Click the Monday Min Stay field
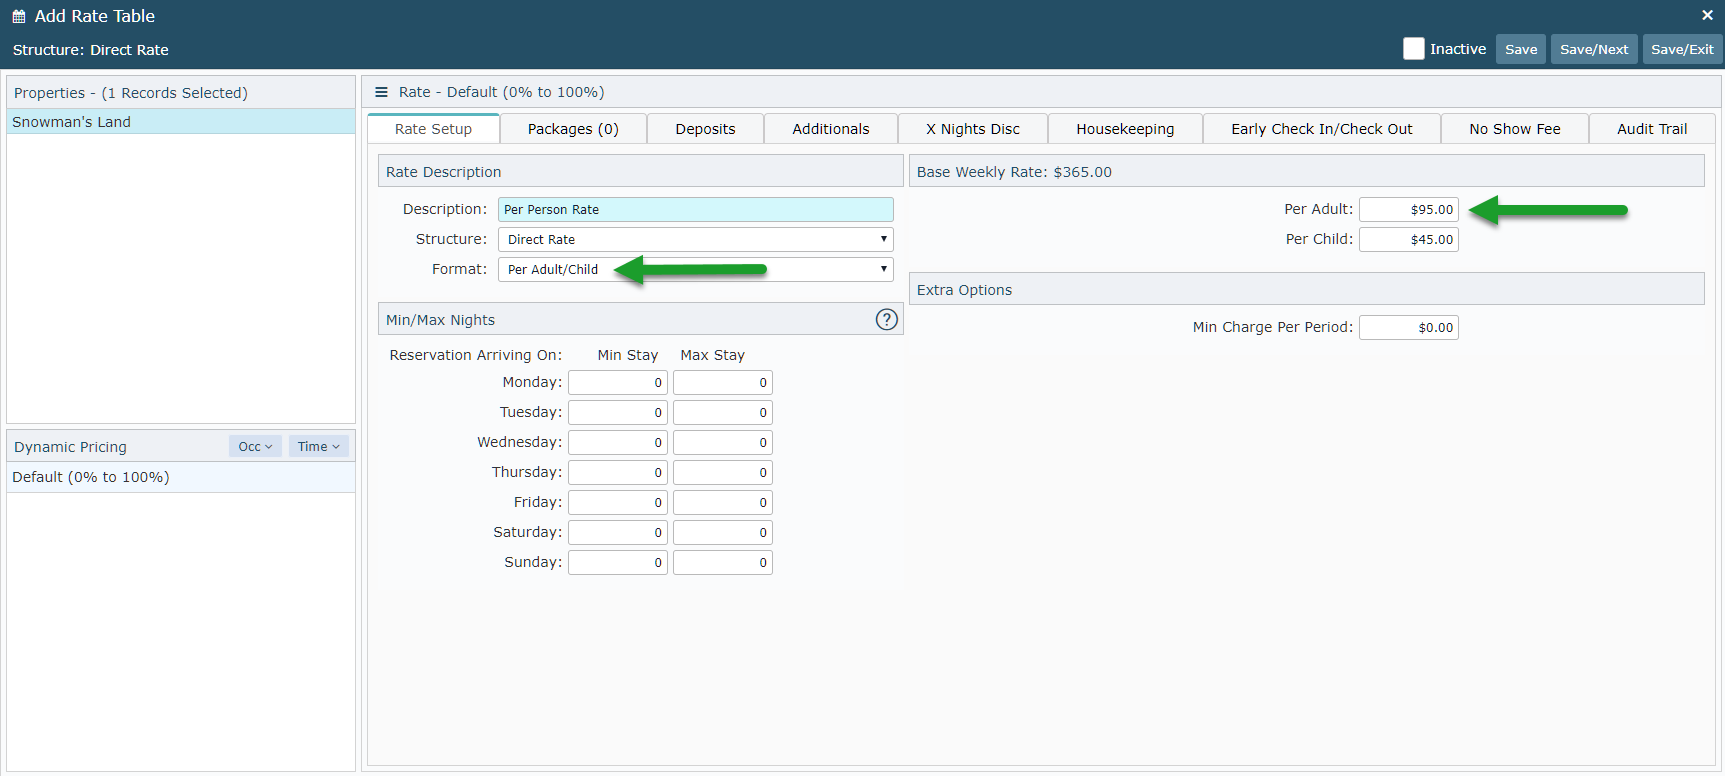 [618, 382]
